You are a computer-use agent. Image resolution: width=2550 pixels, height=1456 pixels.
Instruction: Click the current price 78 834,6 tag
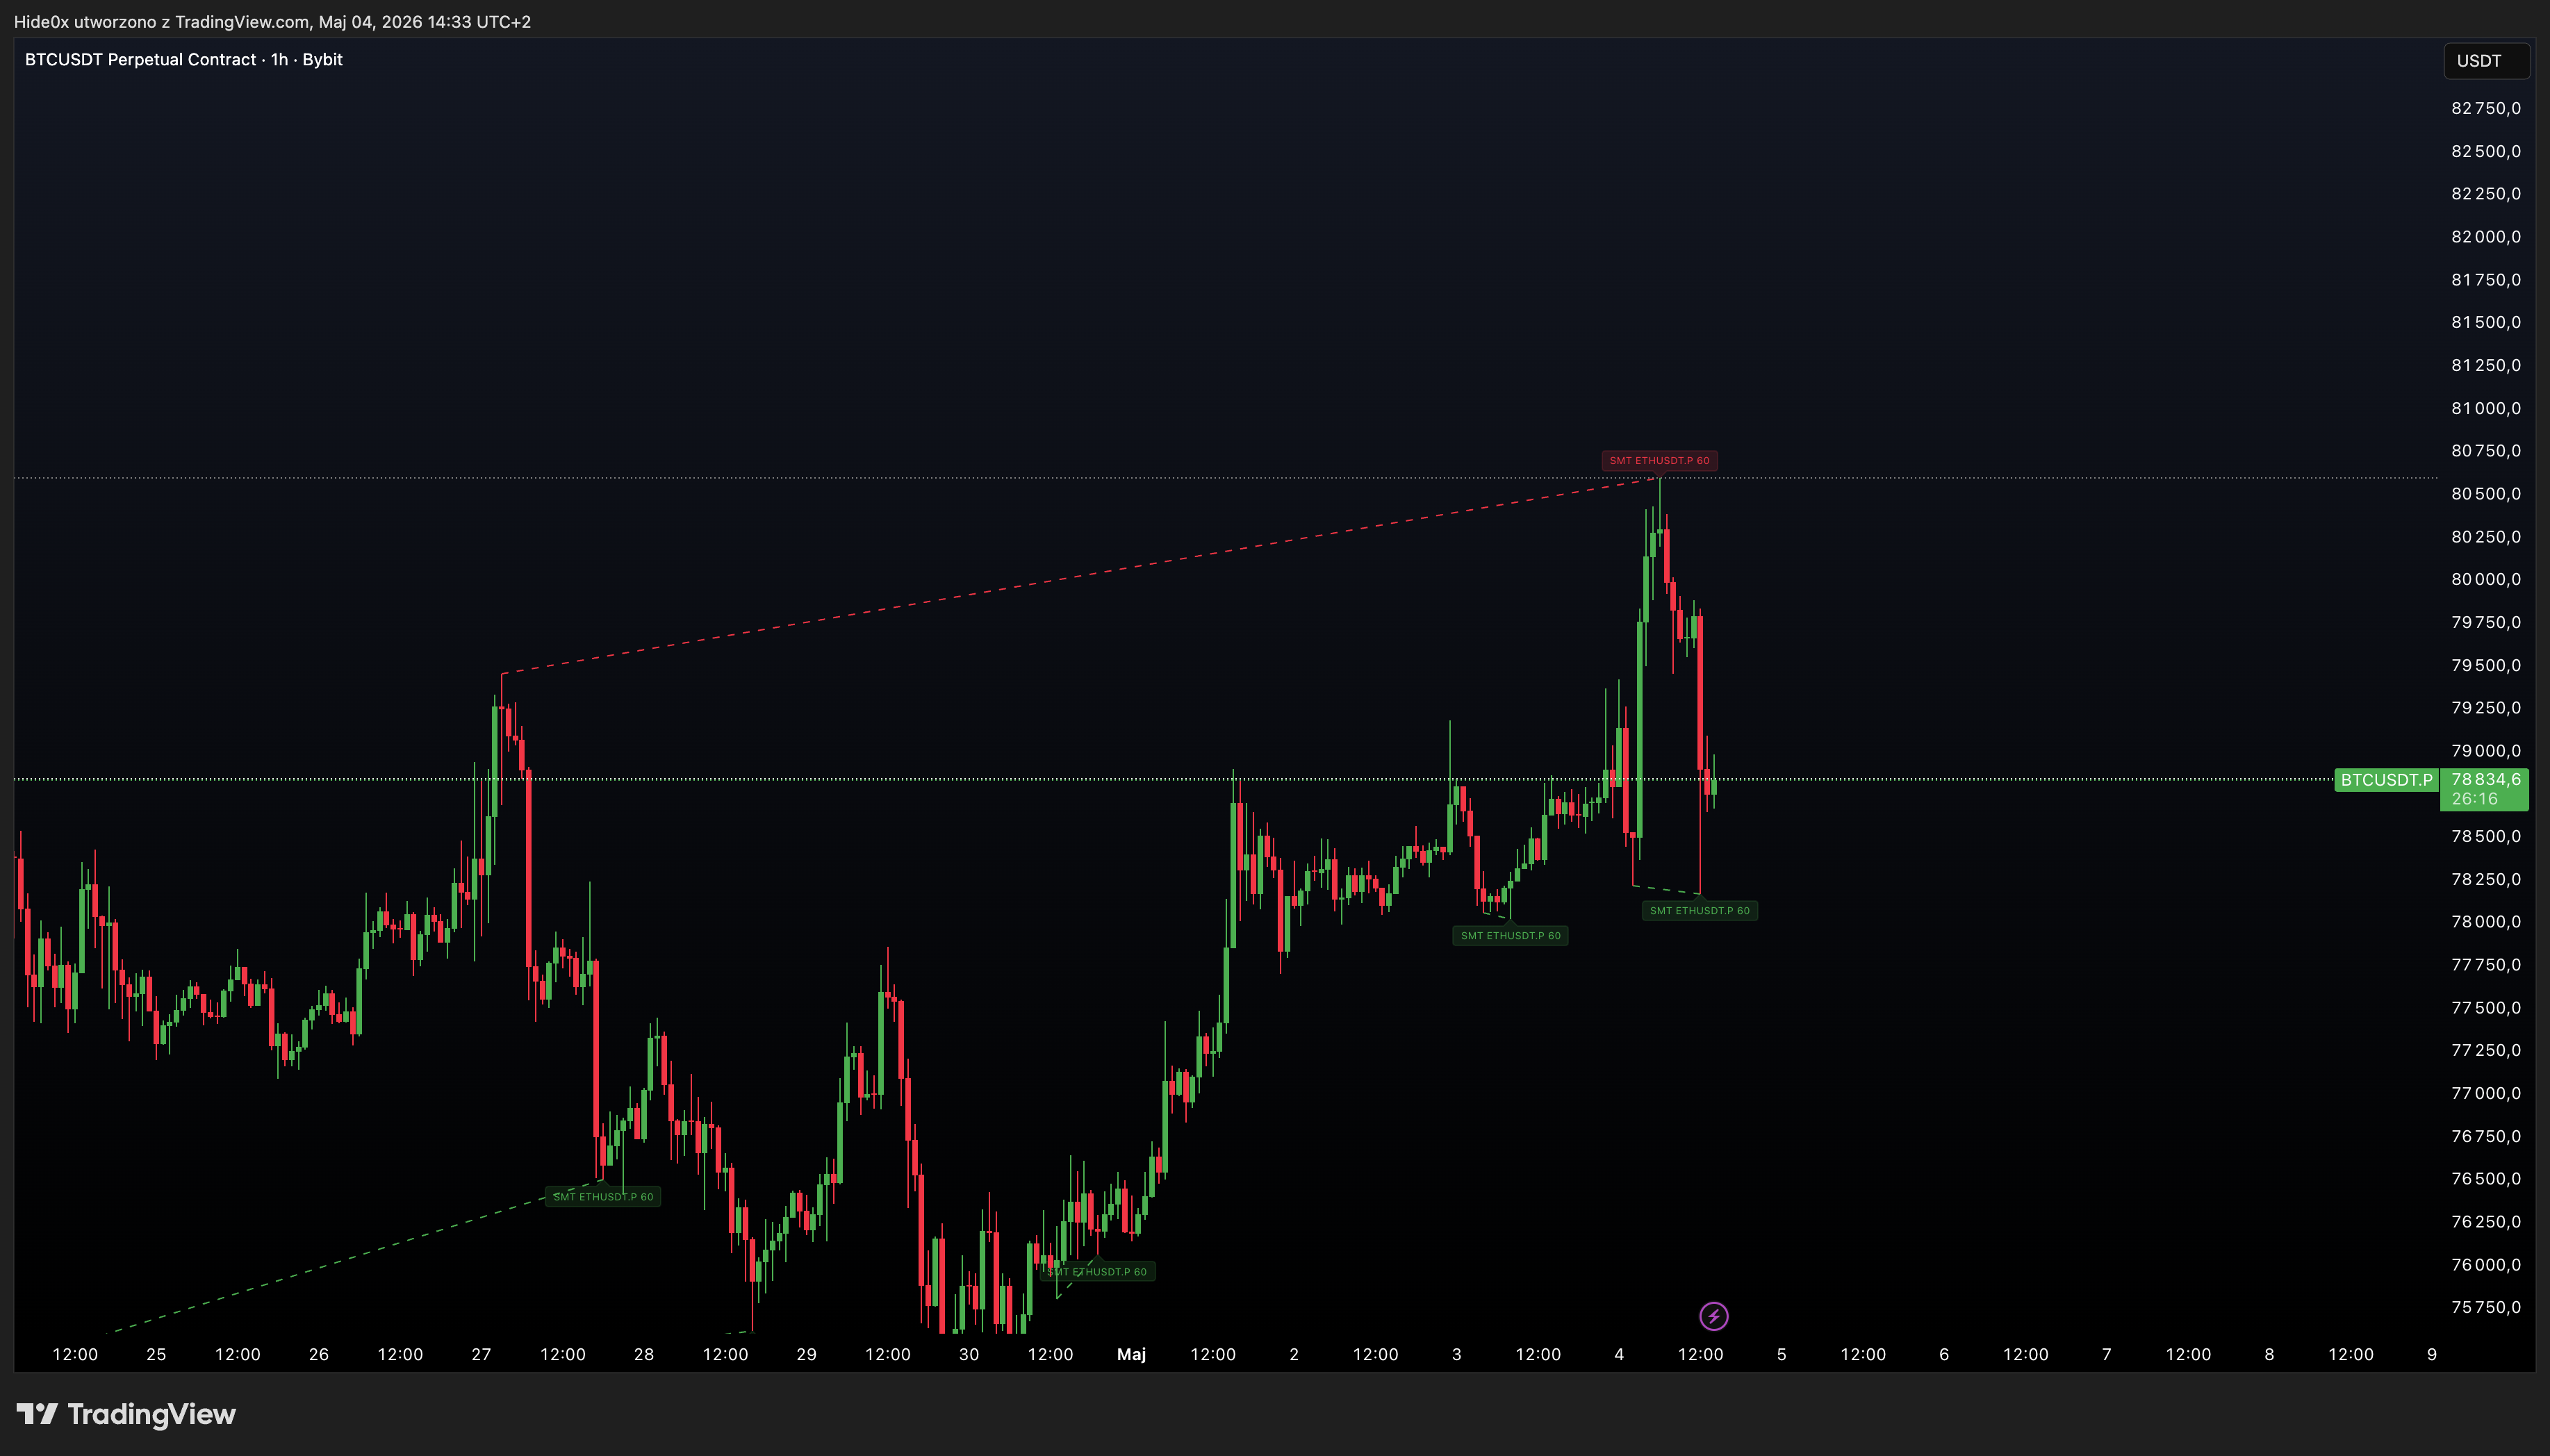2485,789
